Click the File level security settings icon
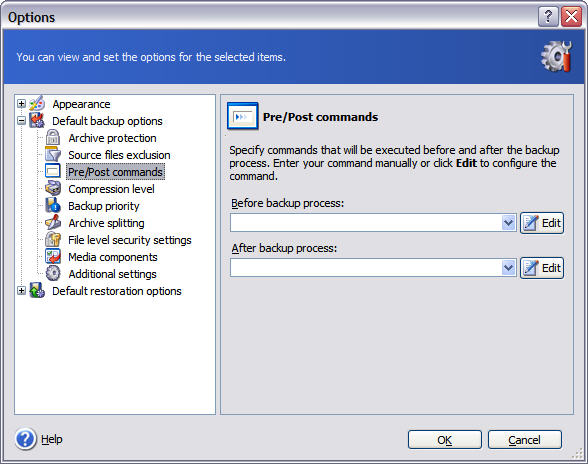The width and height of the screenshot is (588, 464). click(x=52, y=240)
